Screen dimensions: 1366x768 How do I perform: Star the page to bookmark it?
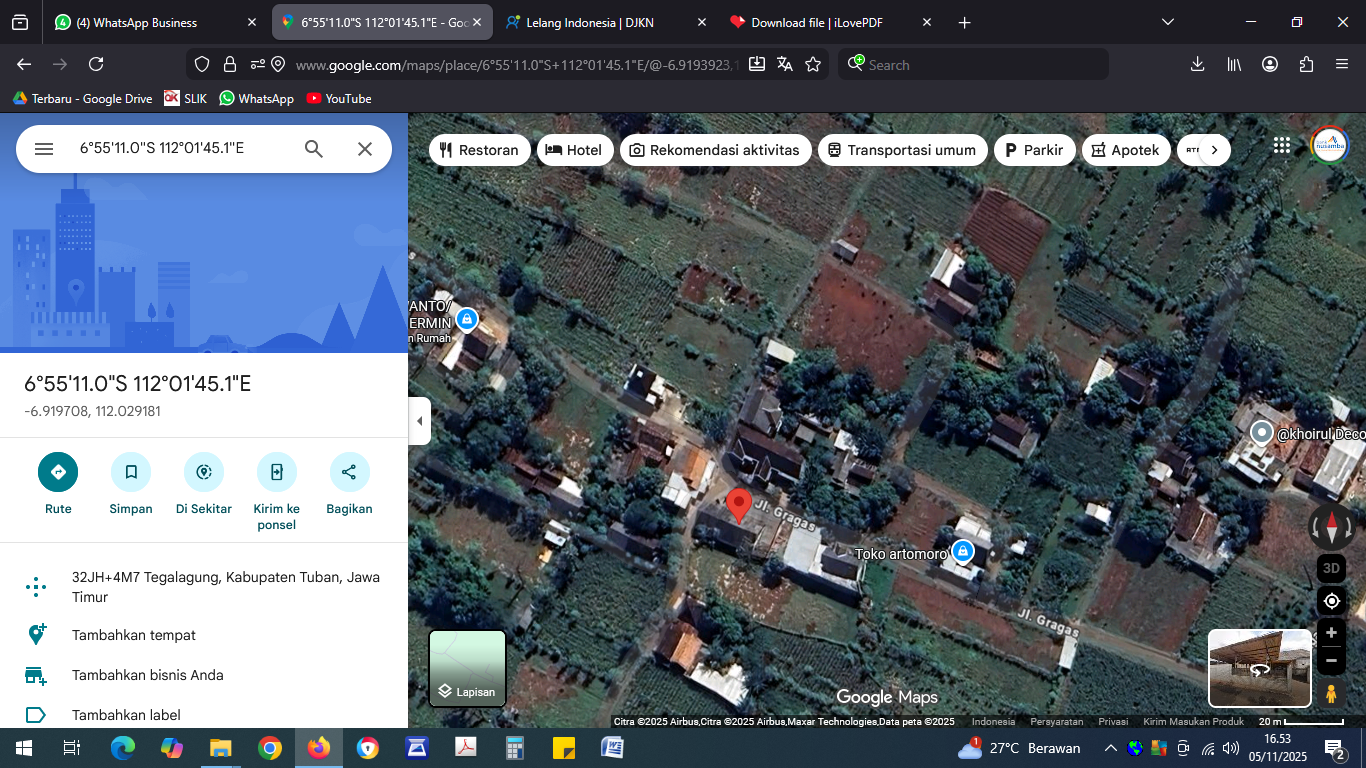[x=813, y=64]
